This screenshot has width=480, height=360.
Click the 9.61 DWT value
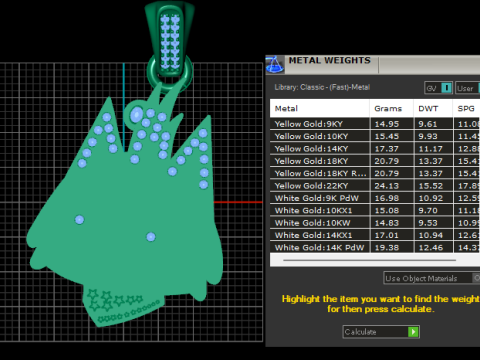point(428,124)
